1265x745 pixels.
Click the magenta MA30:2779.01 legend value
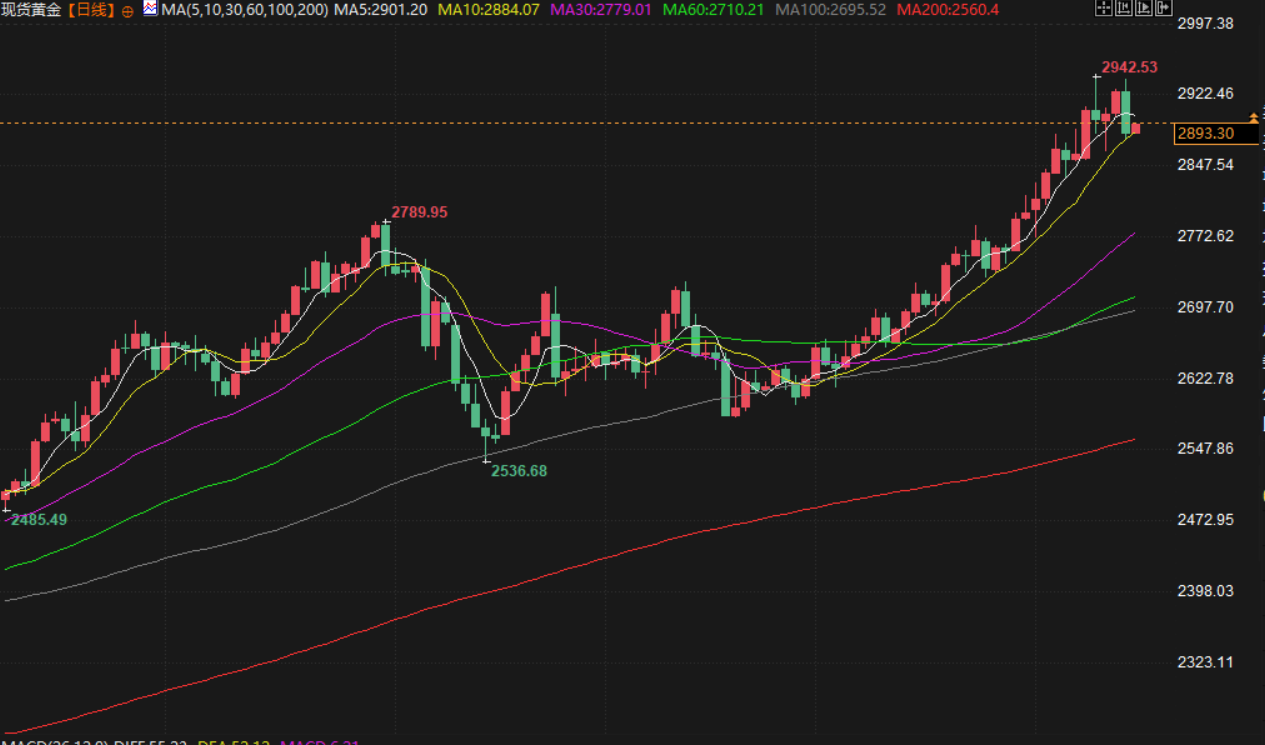pyautogui.click(x=601, y=10)
